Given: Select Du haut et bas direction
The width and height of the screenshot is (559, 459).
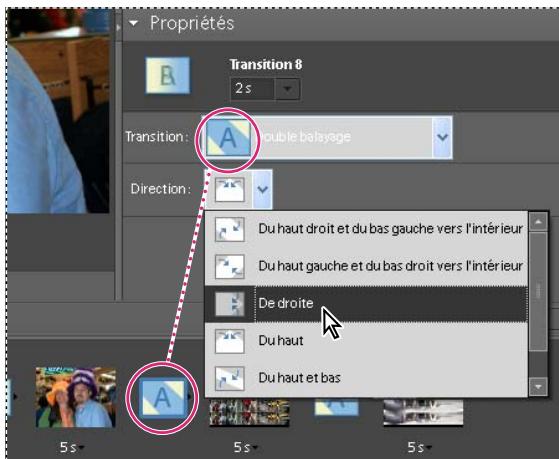Looking at the screenshot, I should [367, 378].
